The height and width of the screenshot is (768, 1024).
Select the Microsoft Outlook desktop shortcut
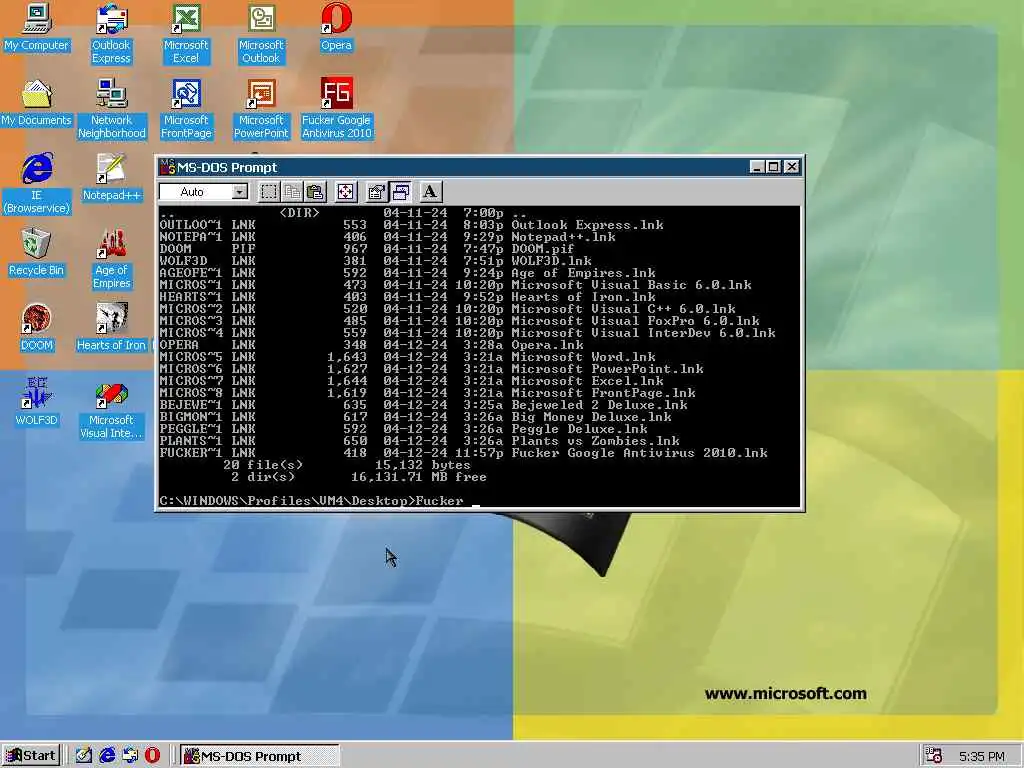pos(261,34)
